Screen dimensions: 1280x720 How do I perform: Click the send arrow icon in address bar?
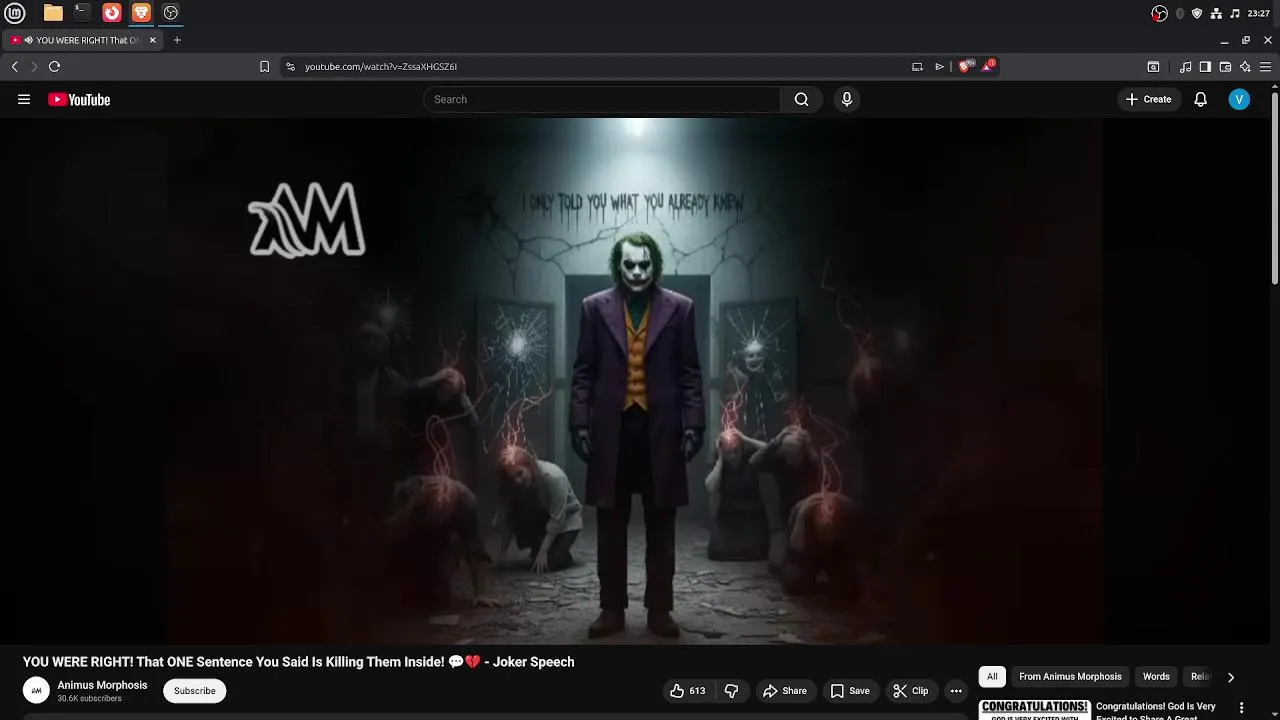click(939, 66)
